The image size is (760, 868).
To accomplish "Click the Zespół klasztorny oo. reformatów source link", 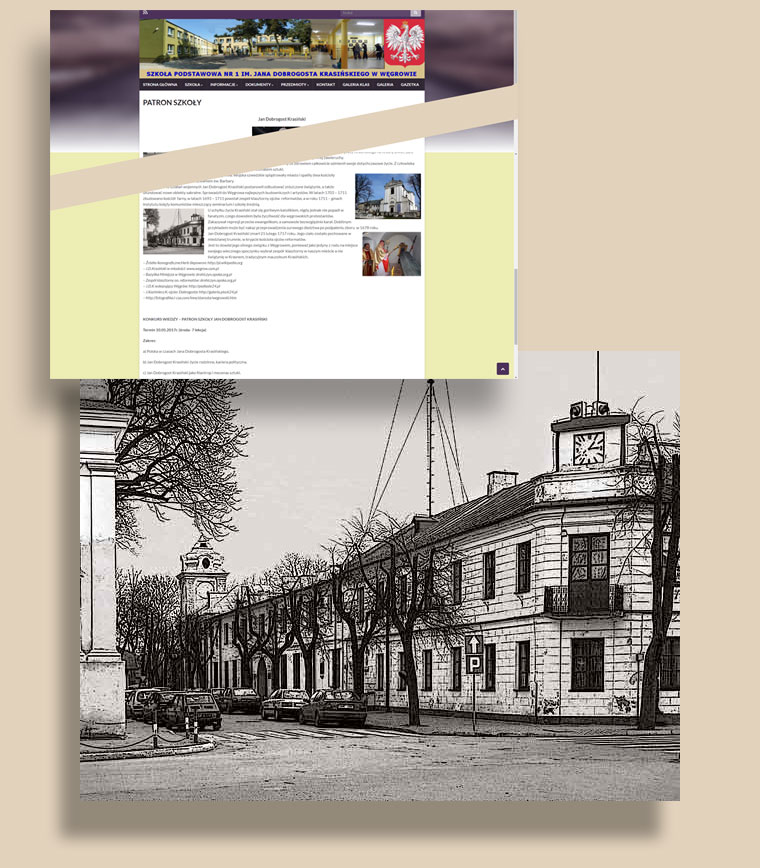I will click(x=190, y=281).
